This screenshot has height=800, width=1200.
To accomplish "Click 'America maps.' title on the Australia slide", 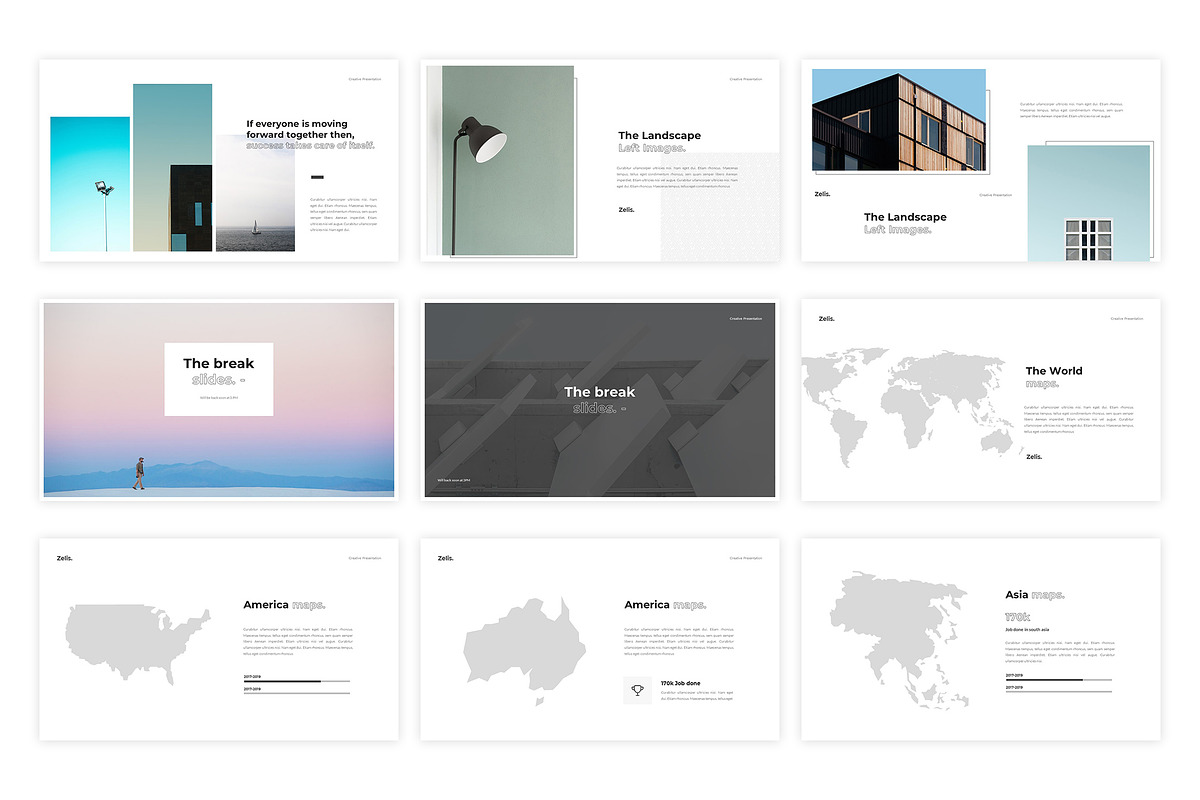I will tap(665, 605).
